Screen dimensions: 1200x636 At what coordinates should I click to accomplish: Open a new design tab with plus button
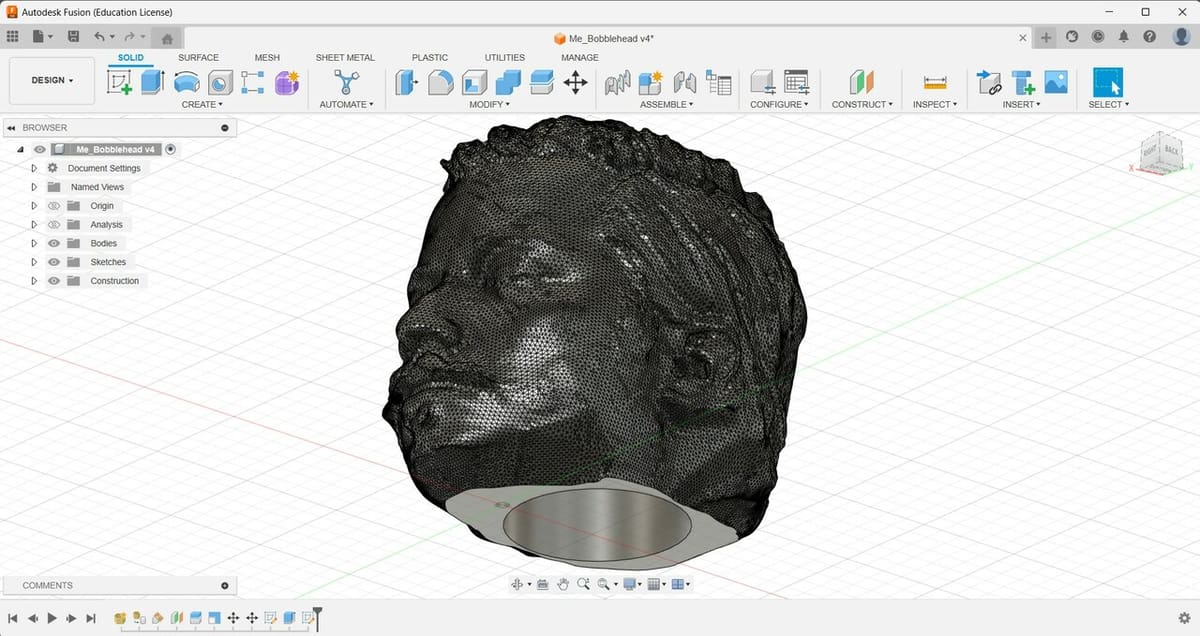(x=1046, y=38)
